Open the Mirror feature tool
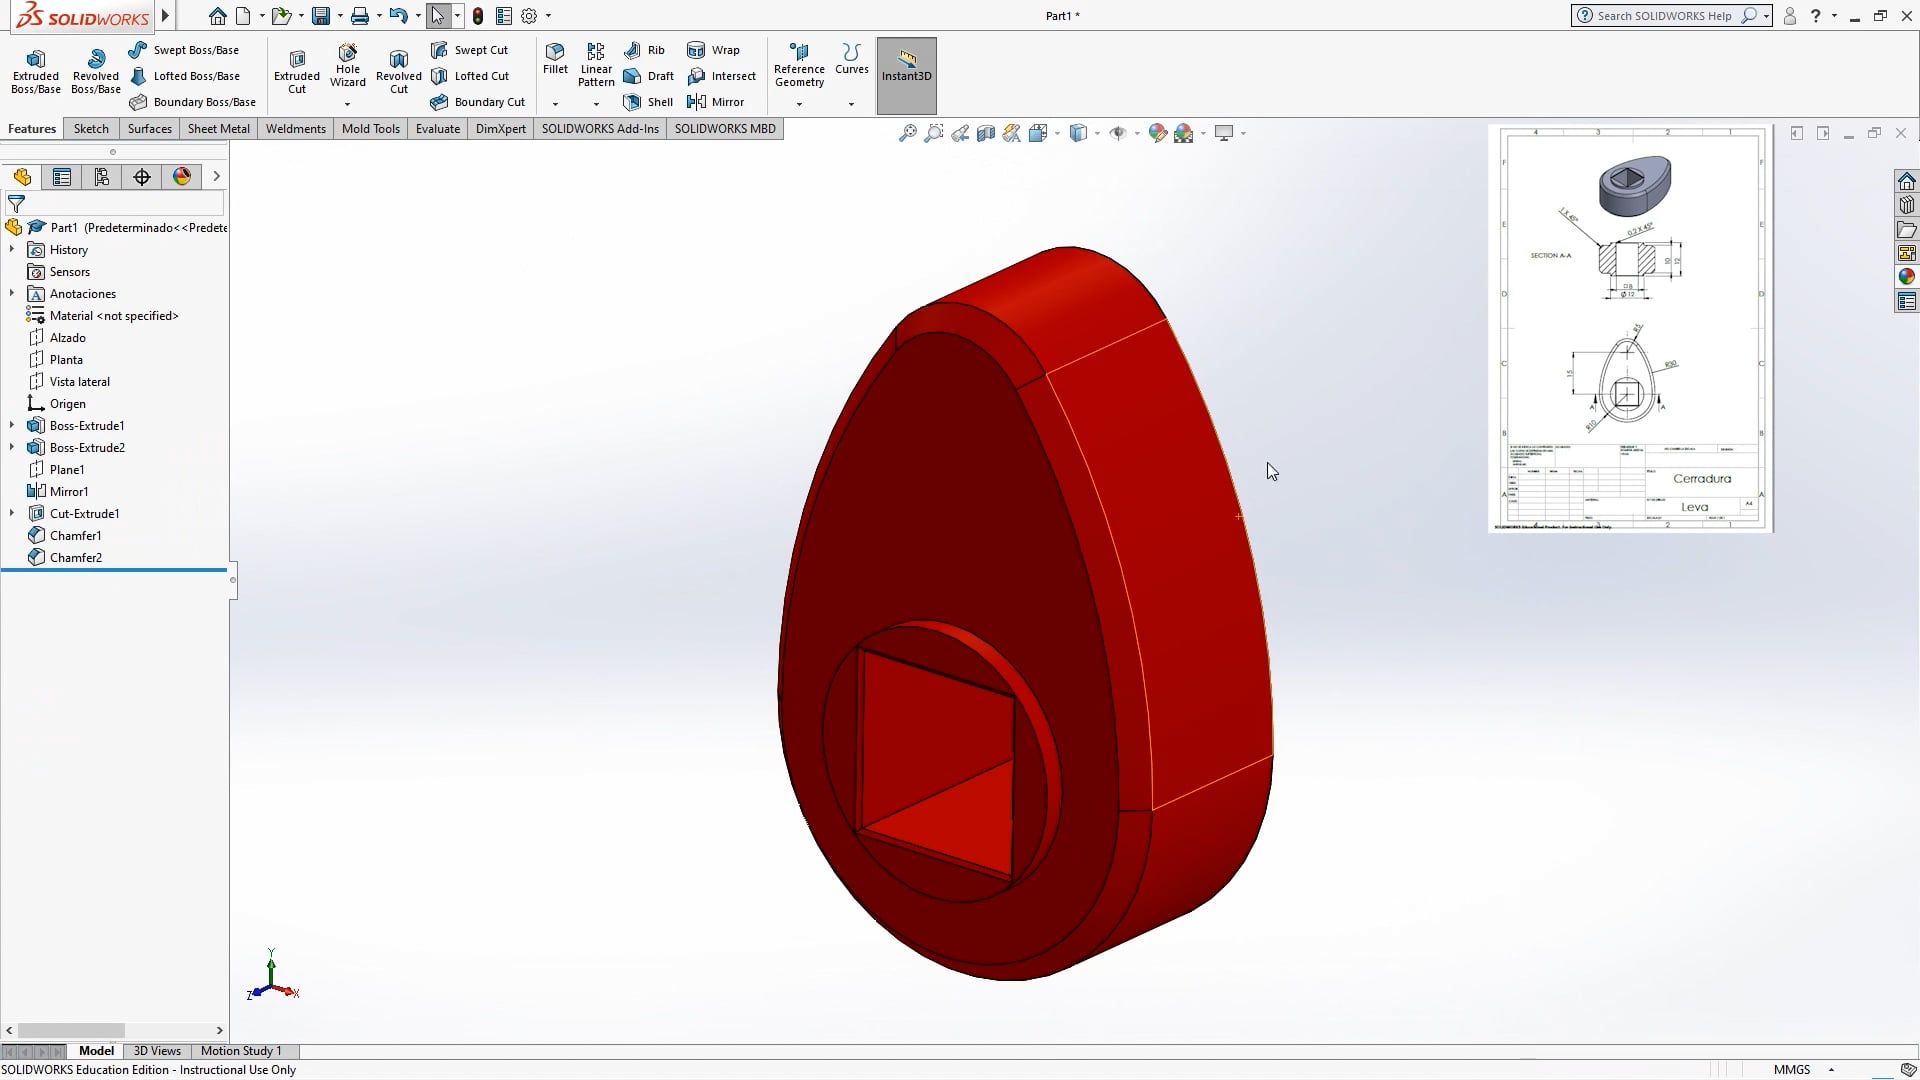The width and height of the screenshot is (1920, 1080). pyautogui.click(x=716, y=101)
